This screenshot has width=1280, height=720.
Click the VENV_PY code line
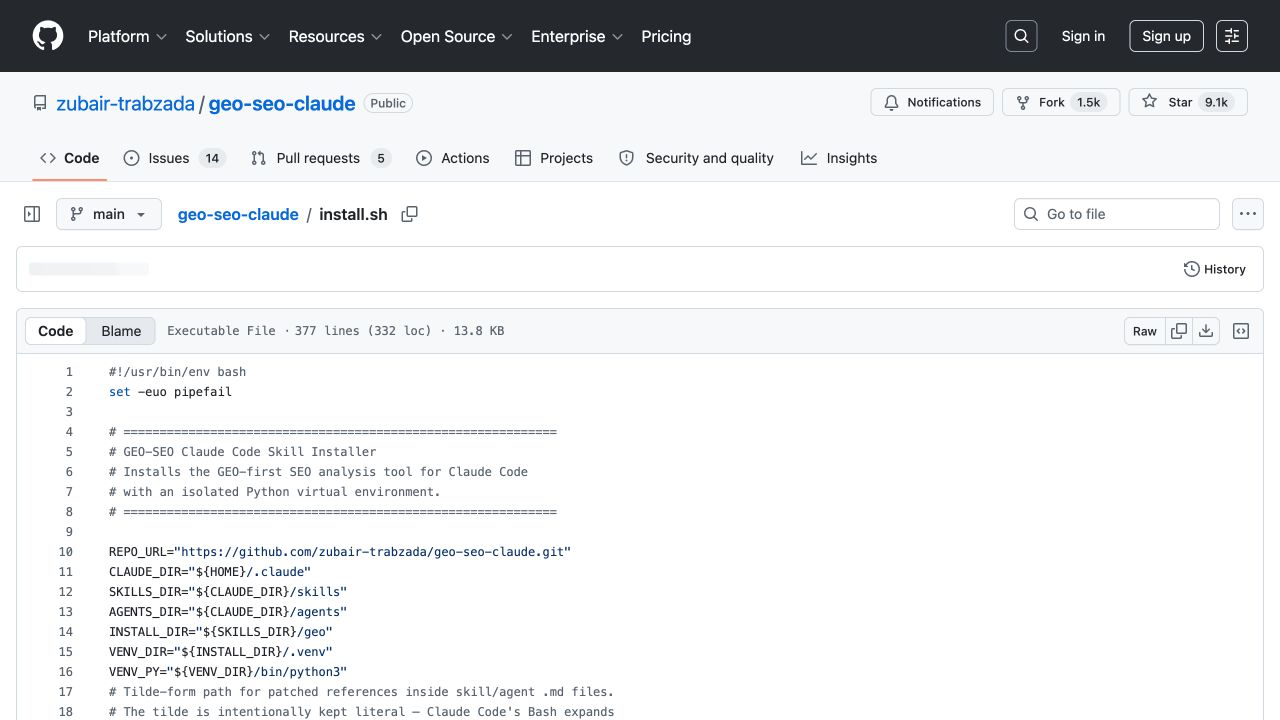(x=228, y=672)
